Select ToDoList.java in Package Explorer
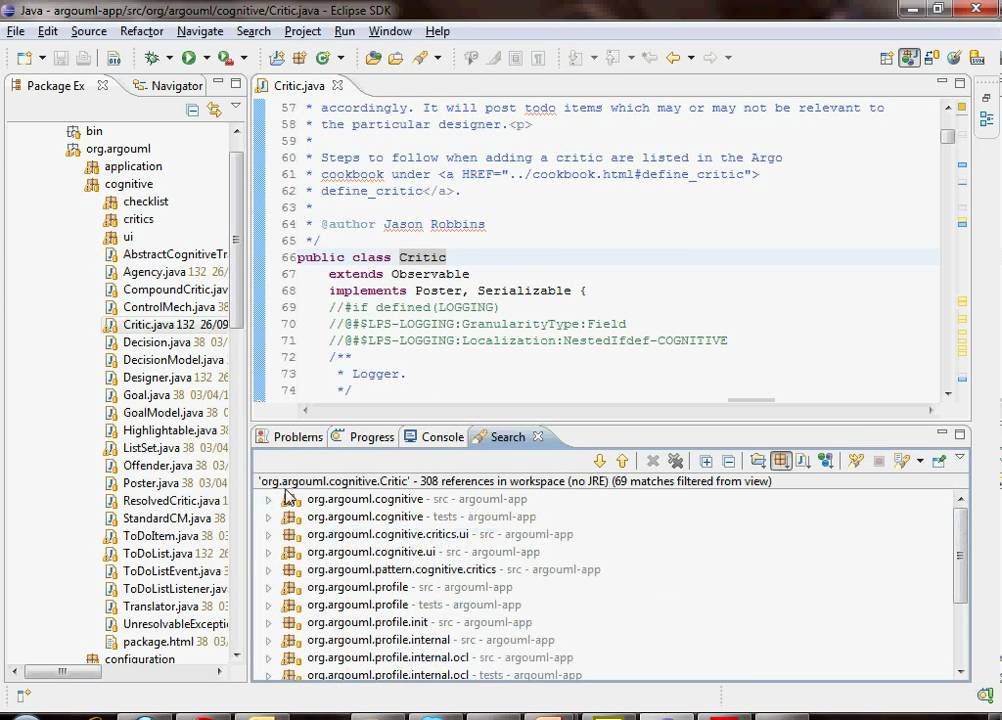 coord(166,553)
